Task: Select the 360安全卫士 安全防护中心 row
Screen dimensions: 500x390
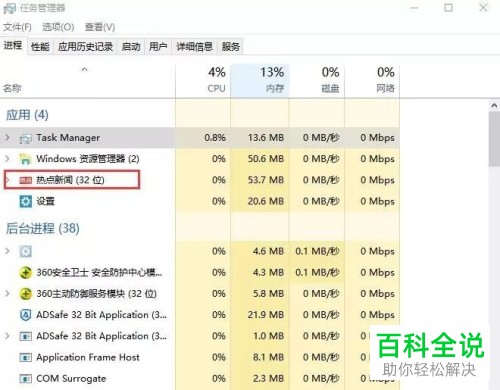Action: coord(200,272)
